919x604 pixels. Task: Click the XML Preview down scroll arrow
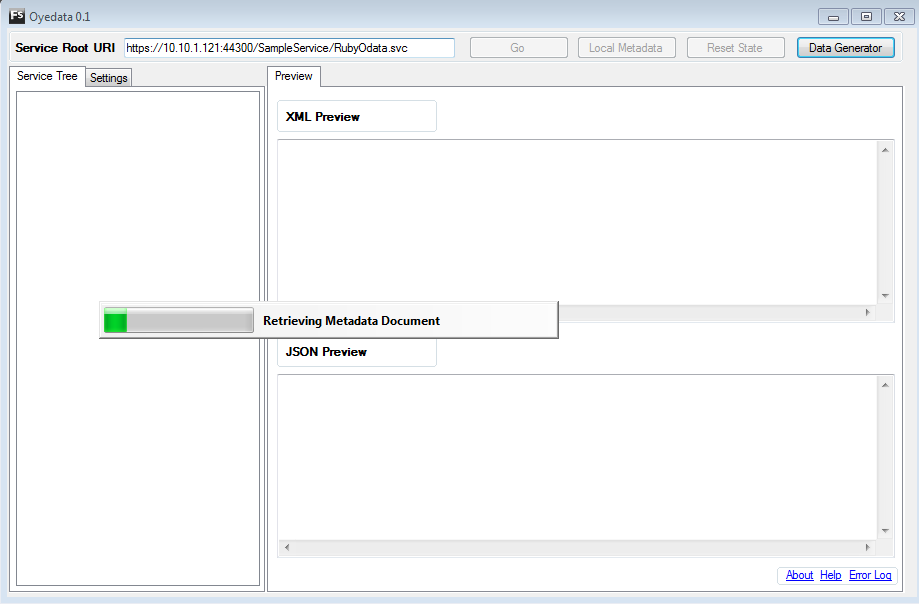click(x=885, y=296)
